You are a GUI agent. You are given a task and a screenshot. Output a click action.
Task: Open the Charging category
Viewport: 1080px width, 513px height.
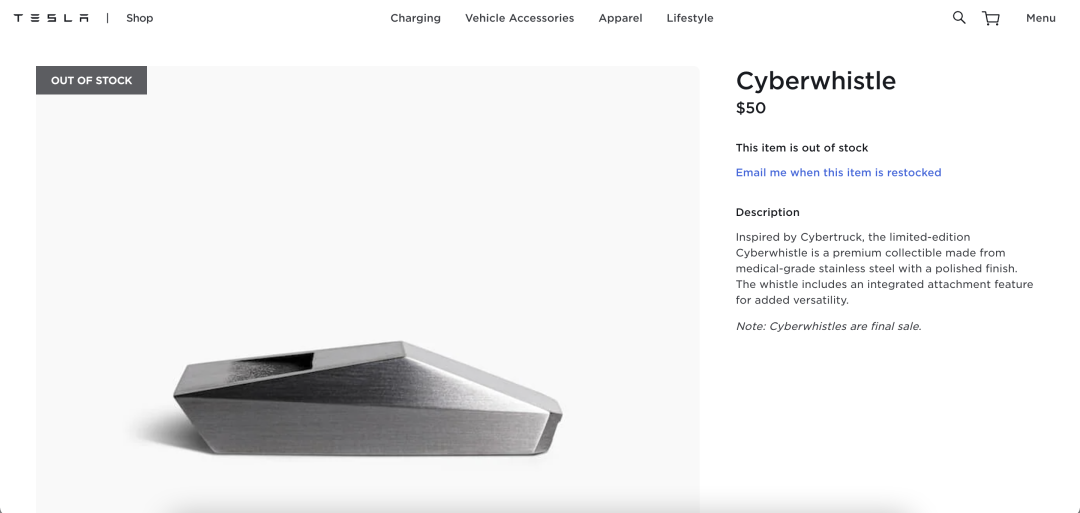(x=415, y=18)
